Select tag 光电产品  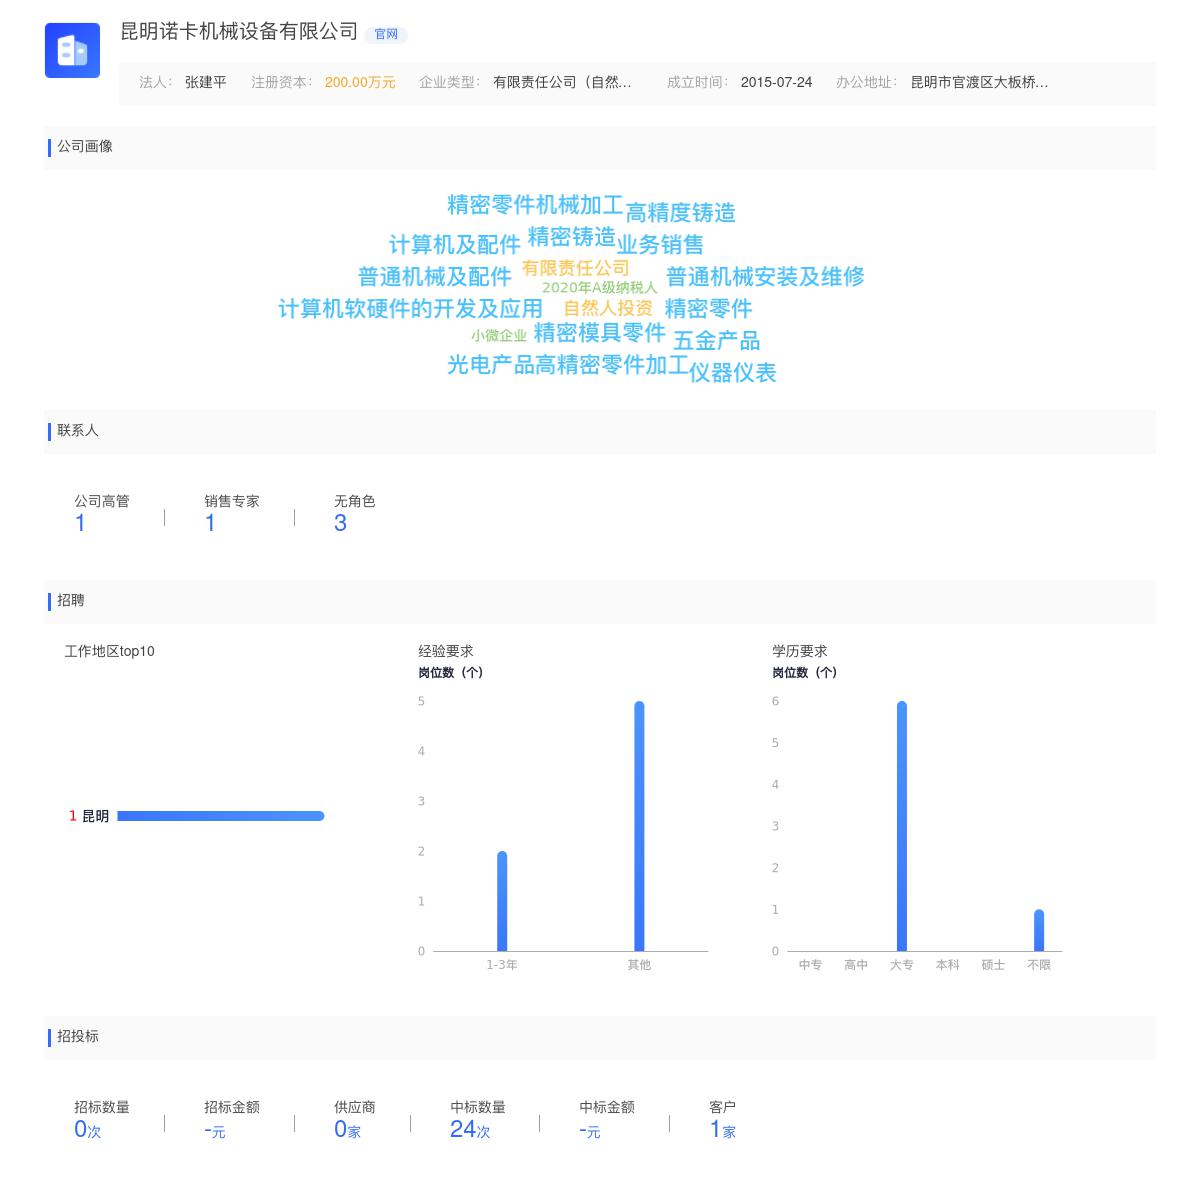490,364
